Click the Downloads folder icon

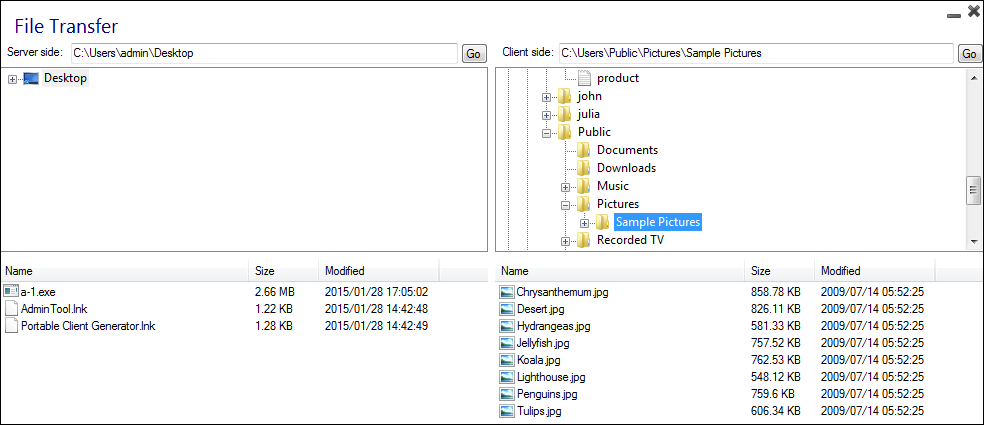(x=585, y=168)
